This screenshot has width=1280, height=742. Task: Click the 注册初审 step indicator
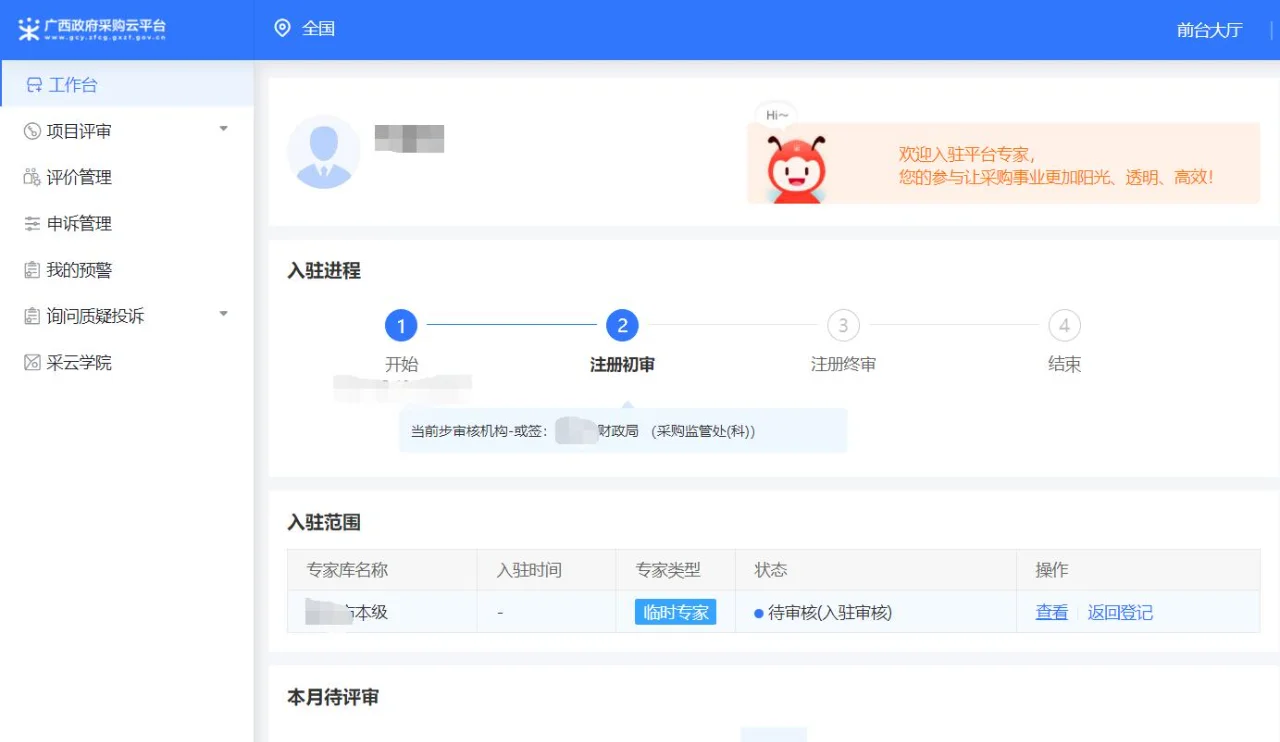(622, 325)
